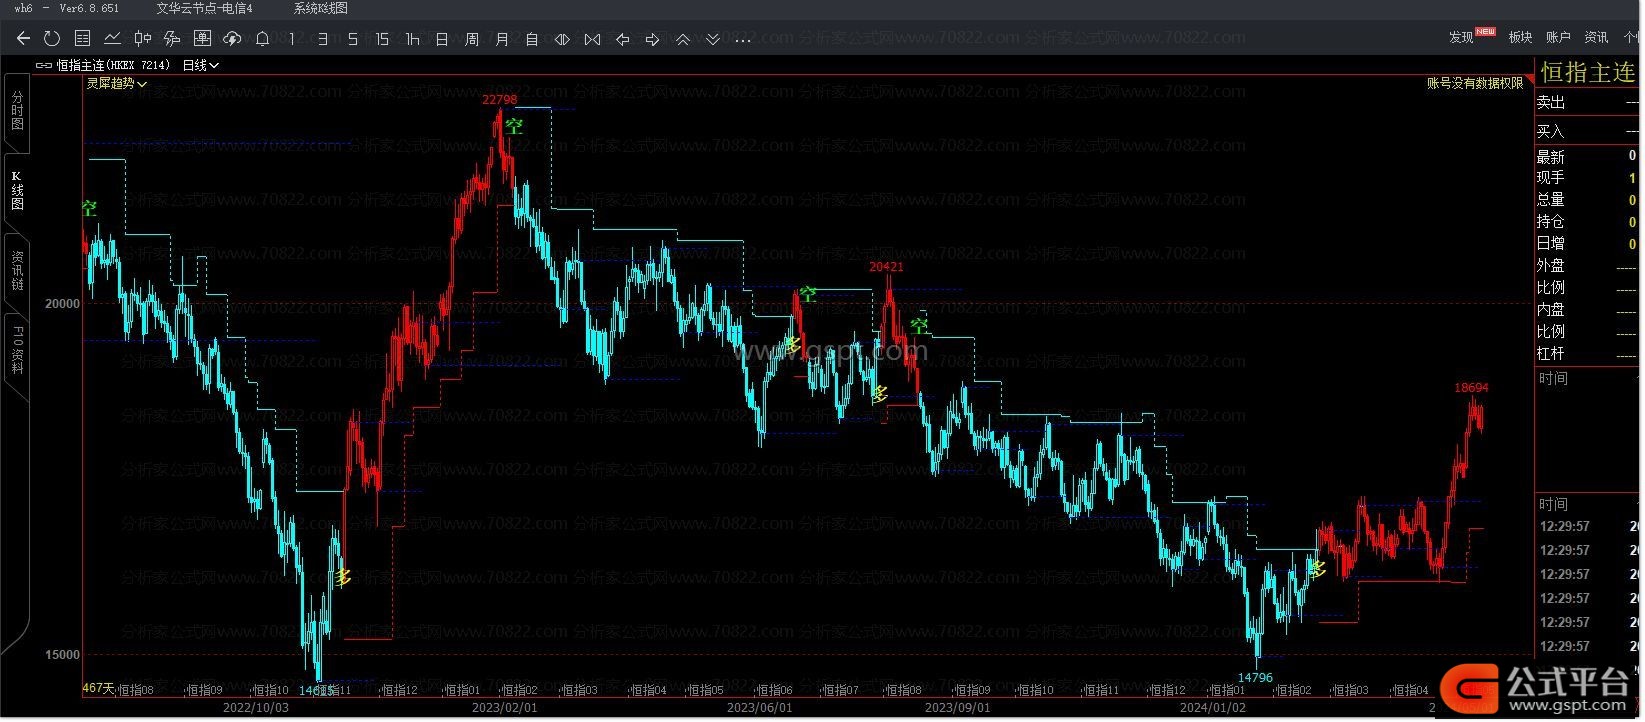Image resolution: width=1645 pixels, height=722 pixels.
Task: Choose the custom (自) period
Action: pyautogui.click(x=532, y=39)
